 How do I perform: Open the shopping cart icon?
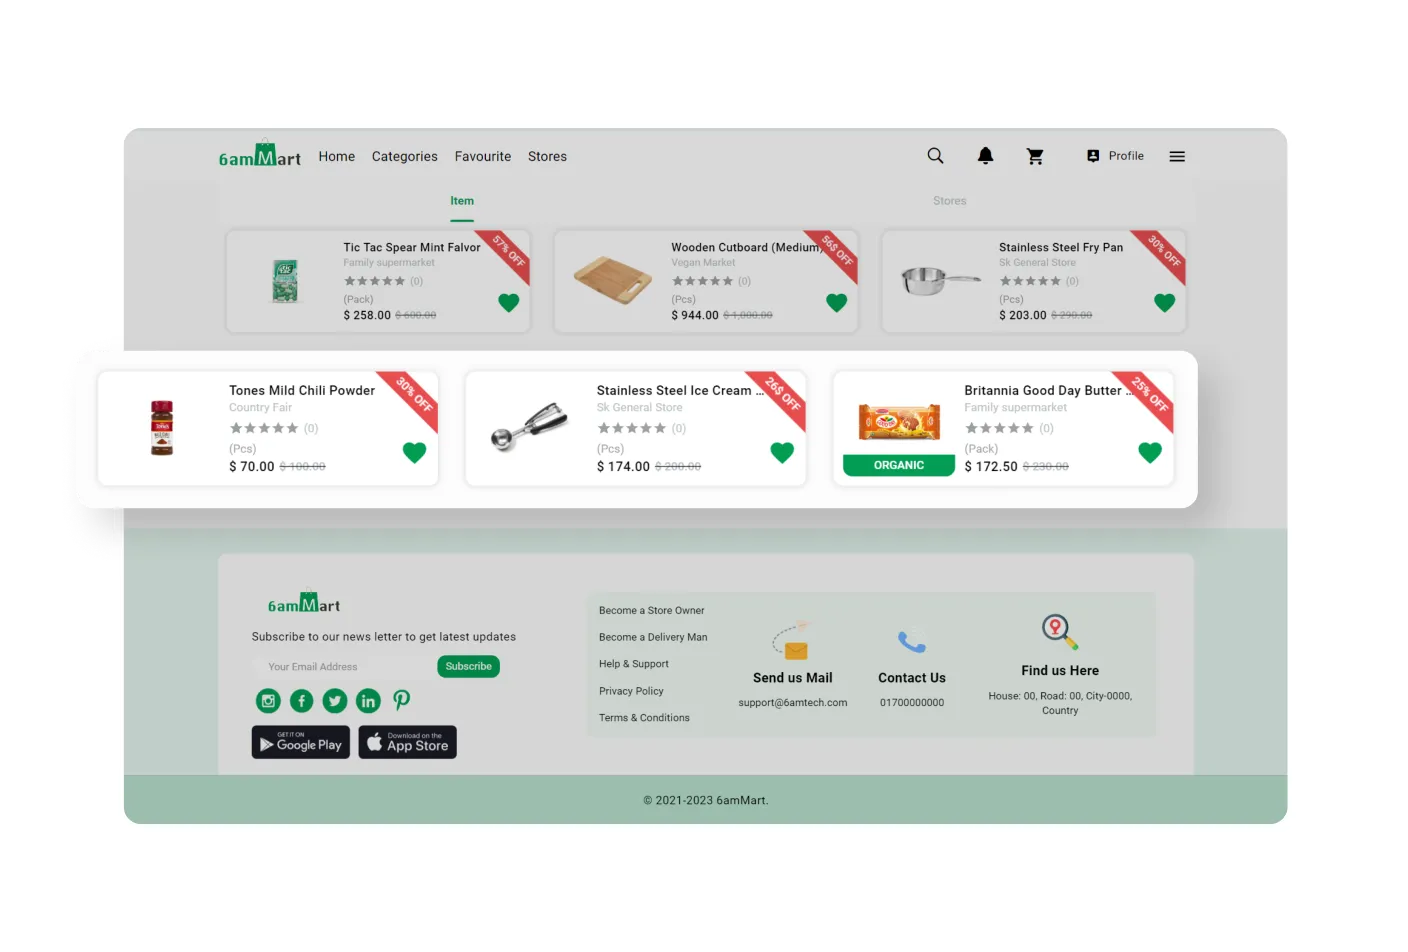(1035, 156)
